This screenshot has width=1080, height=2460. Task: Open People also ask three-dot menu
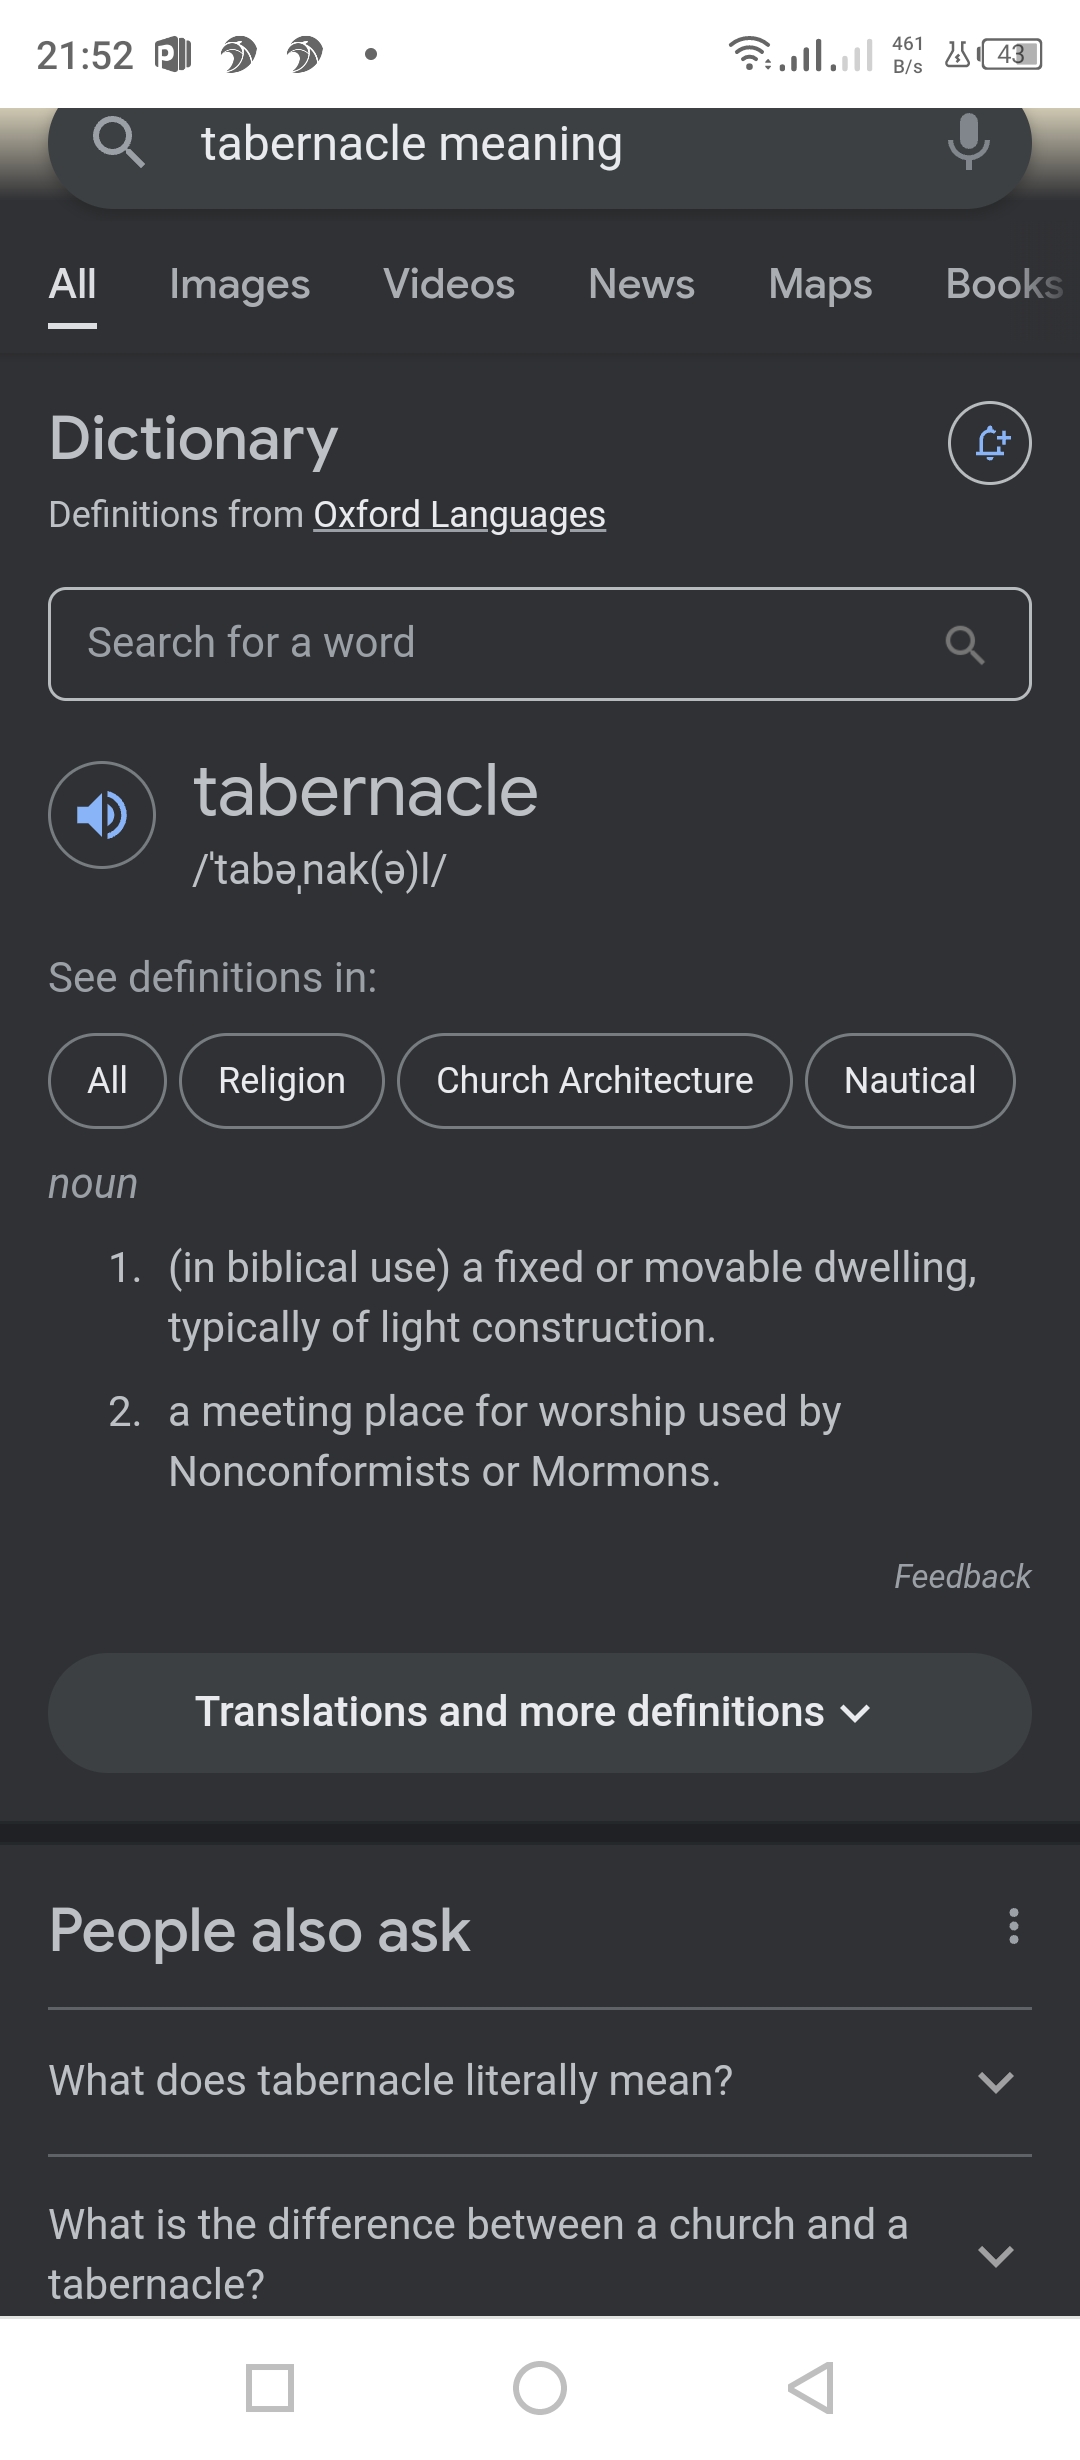coord(1013,1926)
